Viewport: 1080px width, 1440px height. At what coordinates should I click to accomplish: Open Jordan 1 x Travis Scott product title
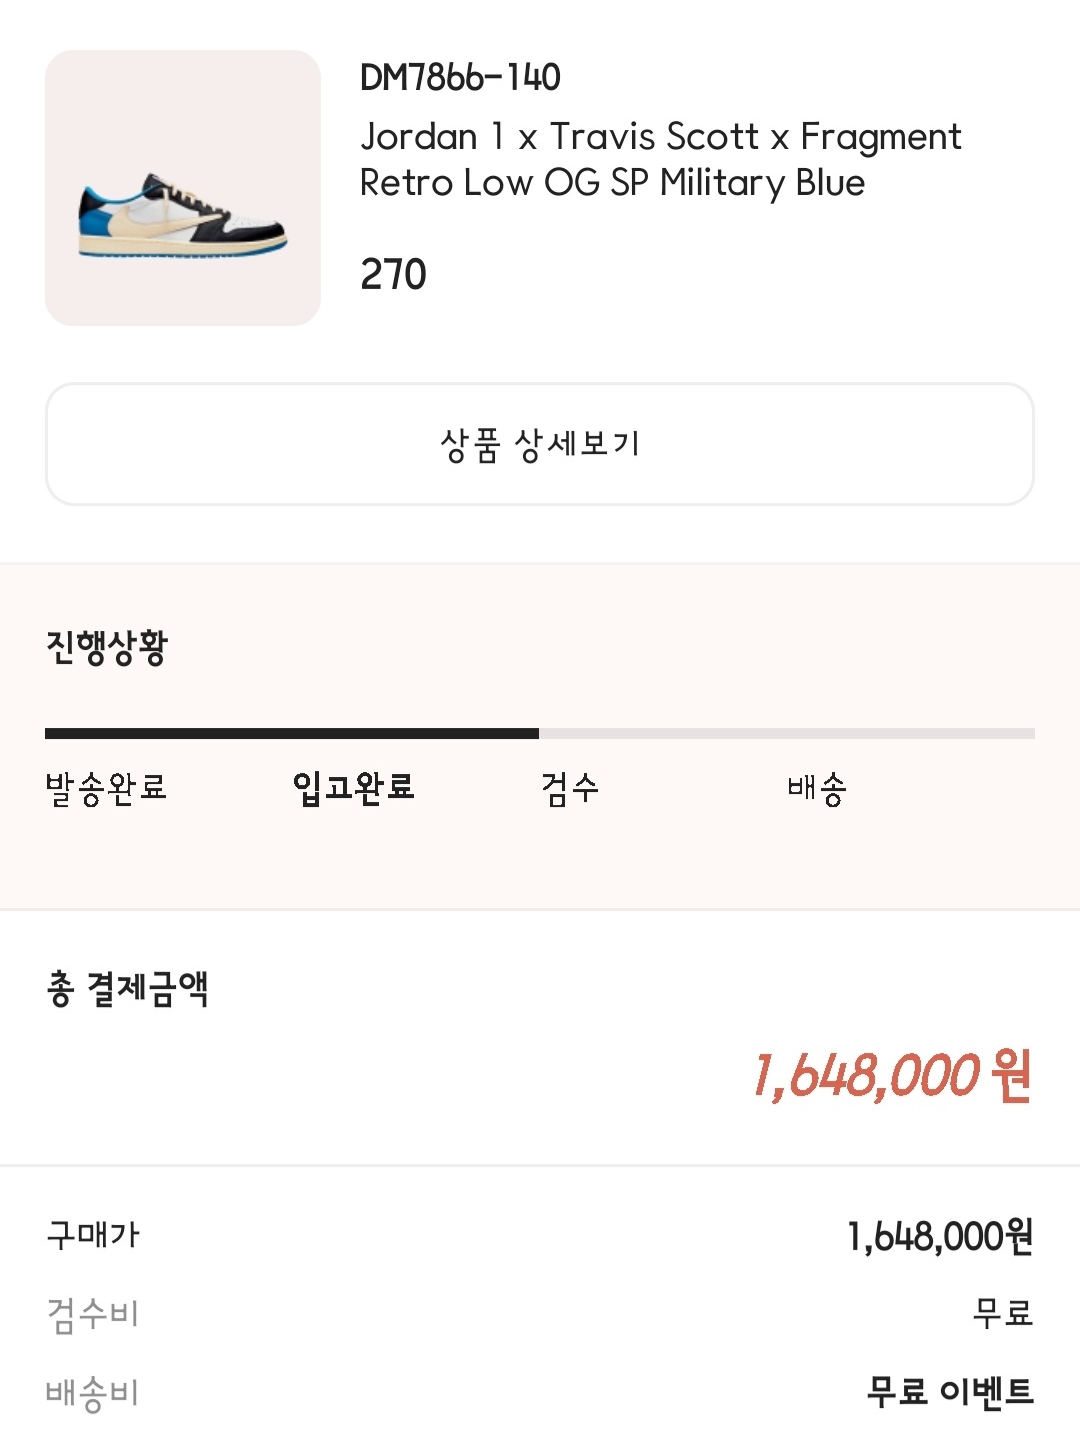(x=660, y=159)
